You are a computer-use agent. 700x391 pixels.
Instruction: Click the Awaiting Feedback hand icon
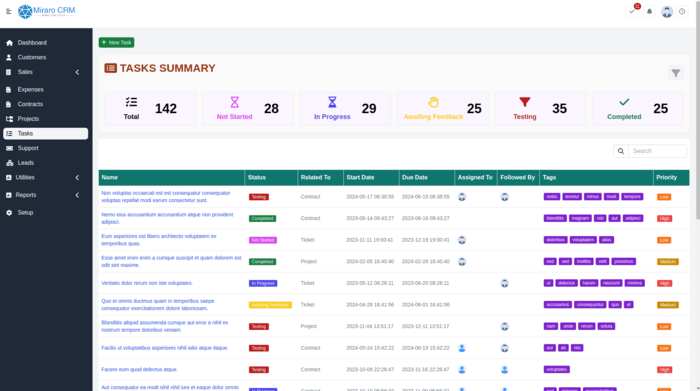click(x=433, y=102)
